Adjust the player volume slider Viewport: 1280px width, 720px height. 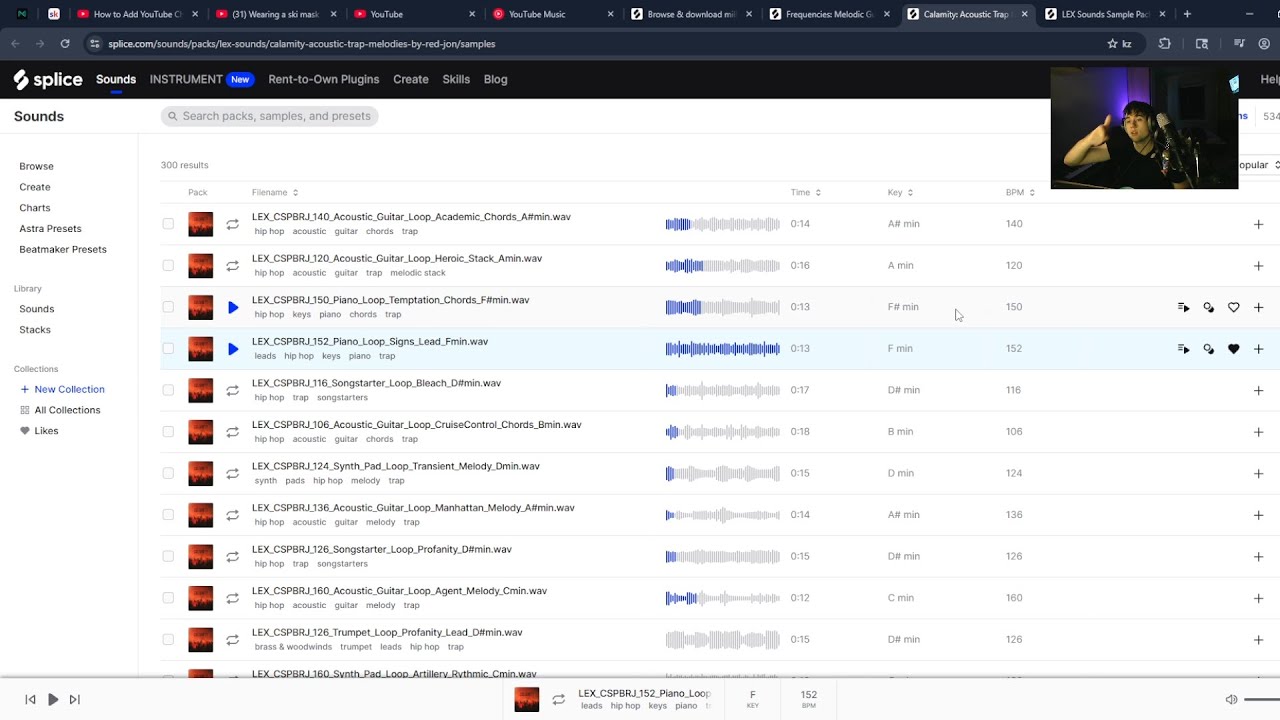point(1262,700)
